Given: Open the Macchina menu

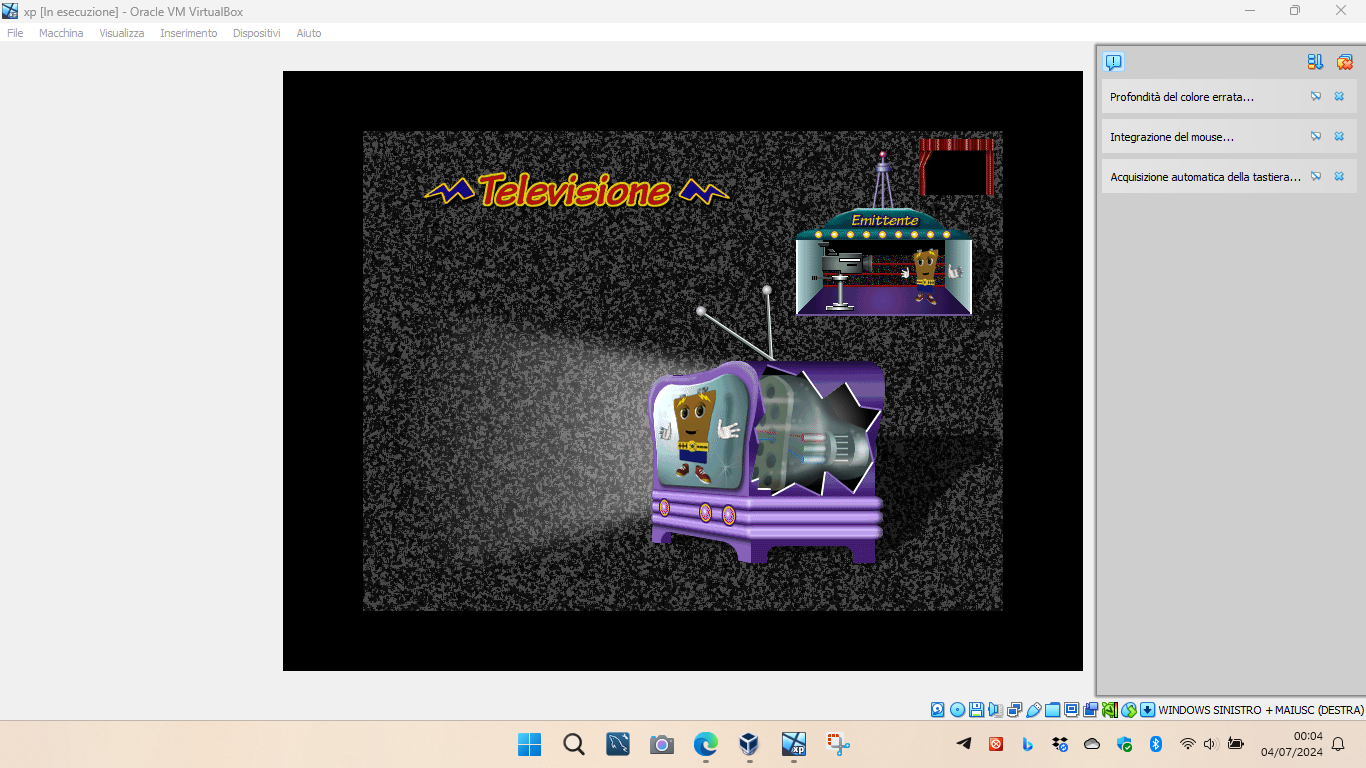Looking at the screenshot, I should pos(61,33).
